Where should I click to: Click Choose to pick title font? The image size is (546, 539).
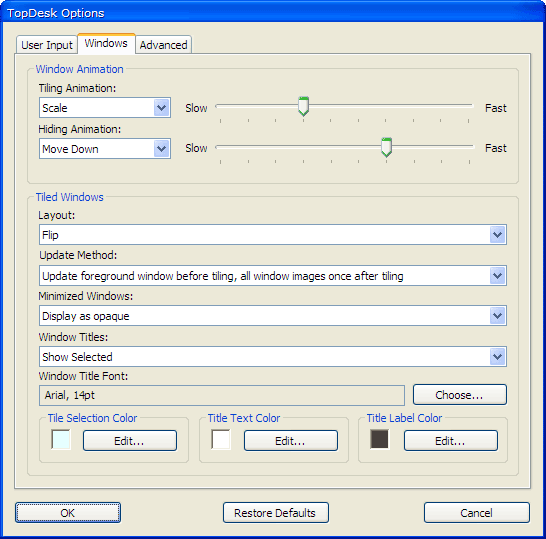point(460,395)
